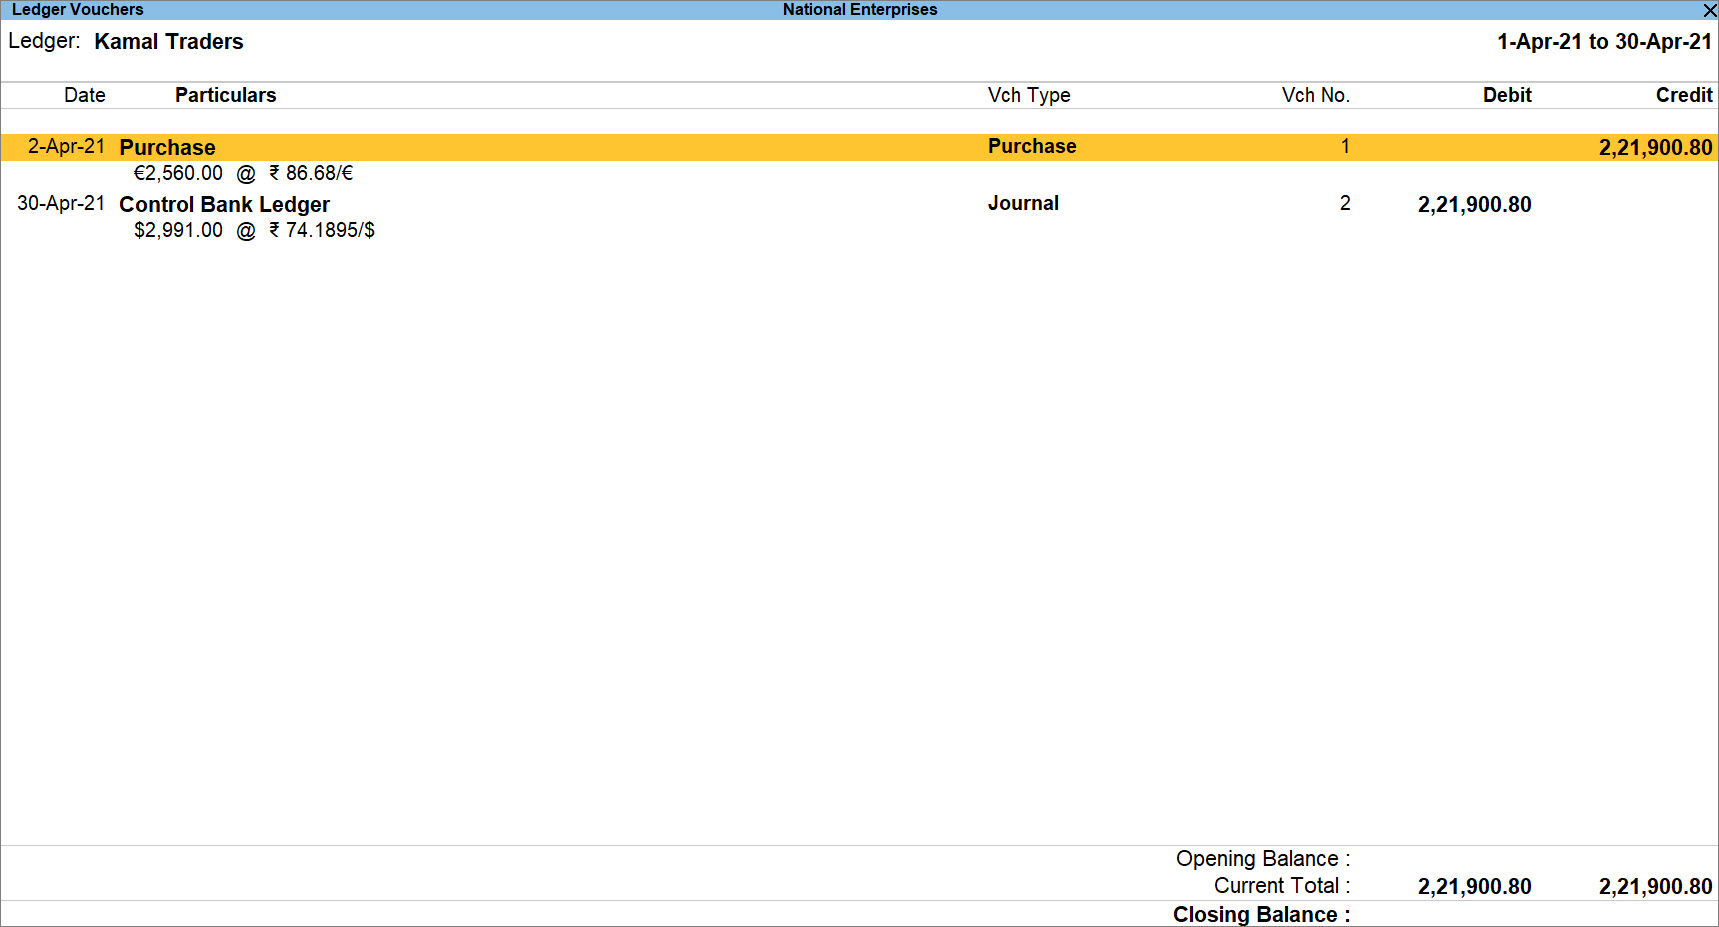This screenshot has height=927, width=1719.
Task: Click the Current Total credit amount
Action: 1655,887
